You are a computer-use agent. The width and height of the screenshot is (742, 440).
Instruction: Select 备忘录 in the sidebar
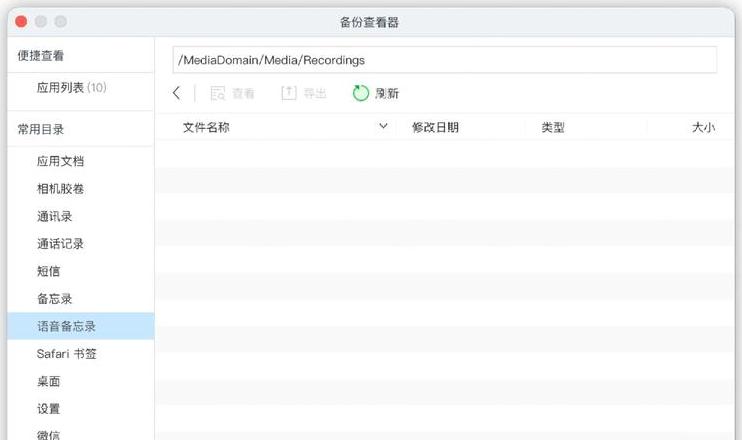[54, 299]
